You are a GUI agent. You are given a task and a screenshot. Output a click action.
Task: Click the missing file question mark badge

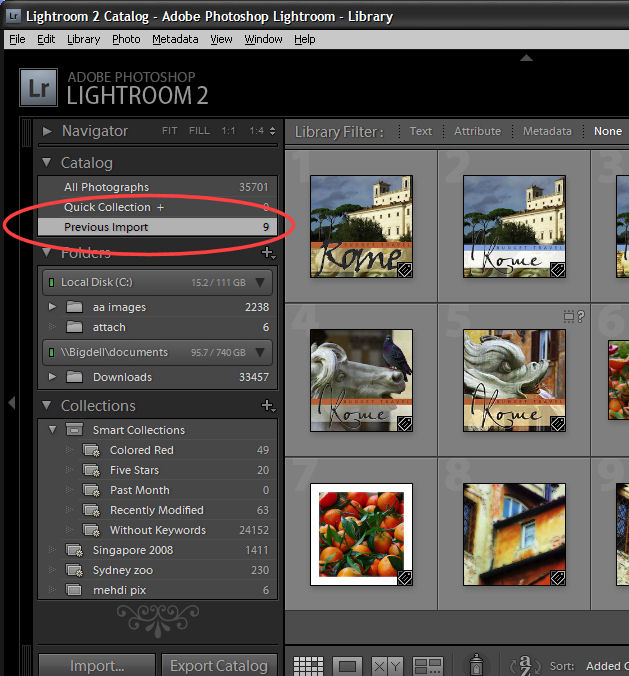pyautogui.click(x=580, y=317)
